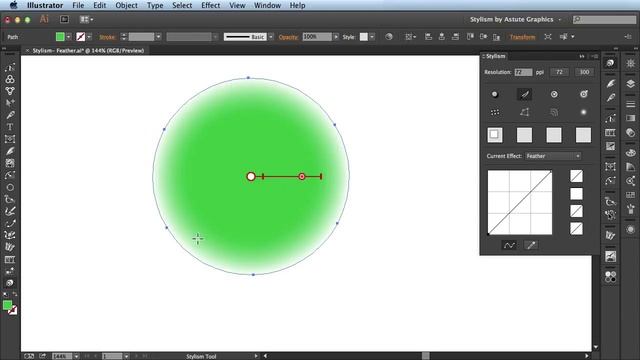Open the Object menu

[127, 5]
